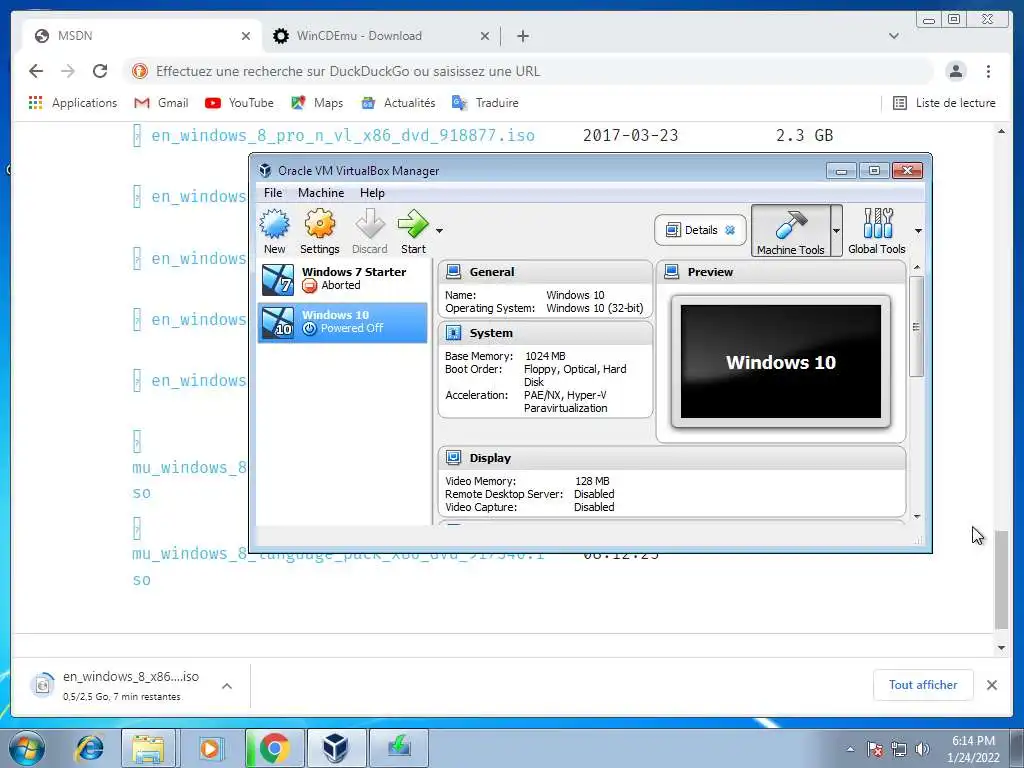Click en_windows_8_pro_n_vl_x86_dvd_918877.iso link
This screenshot has width=1024, height=768.
click(x=343, y=135)
